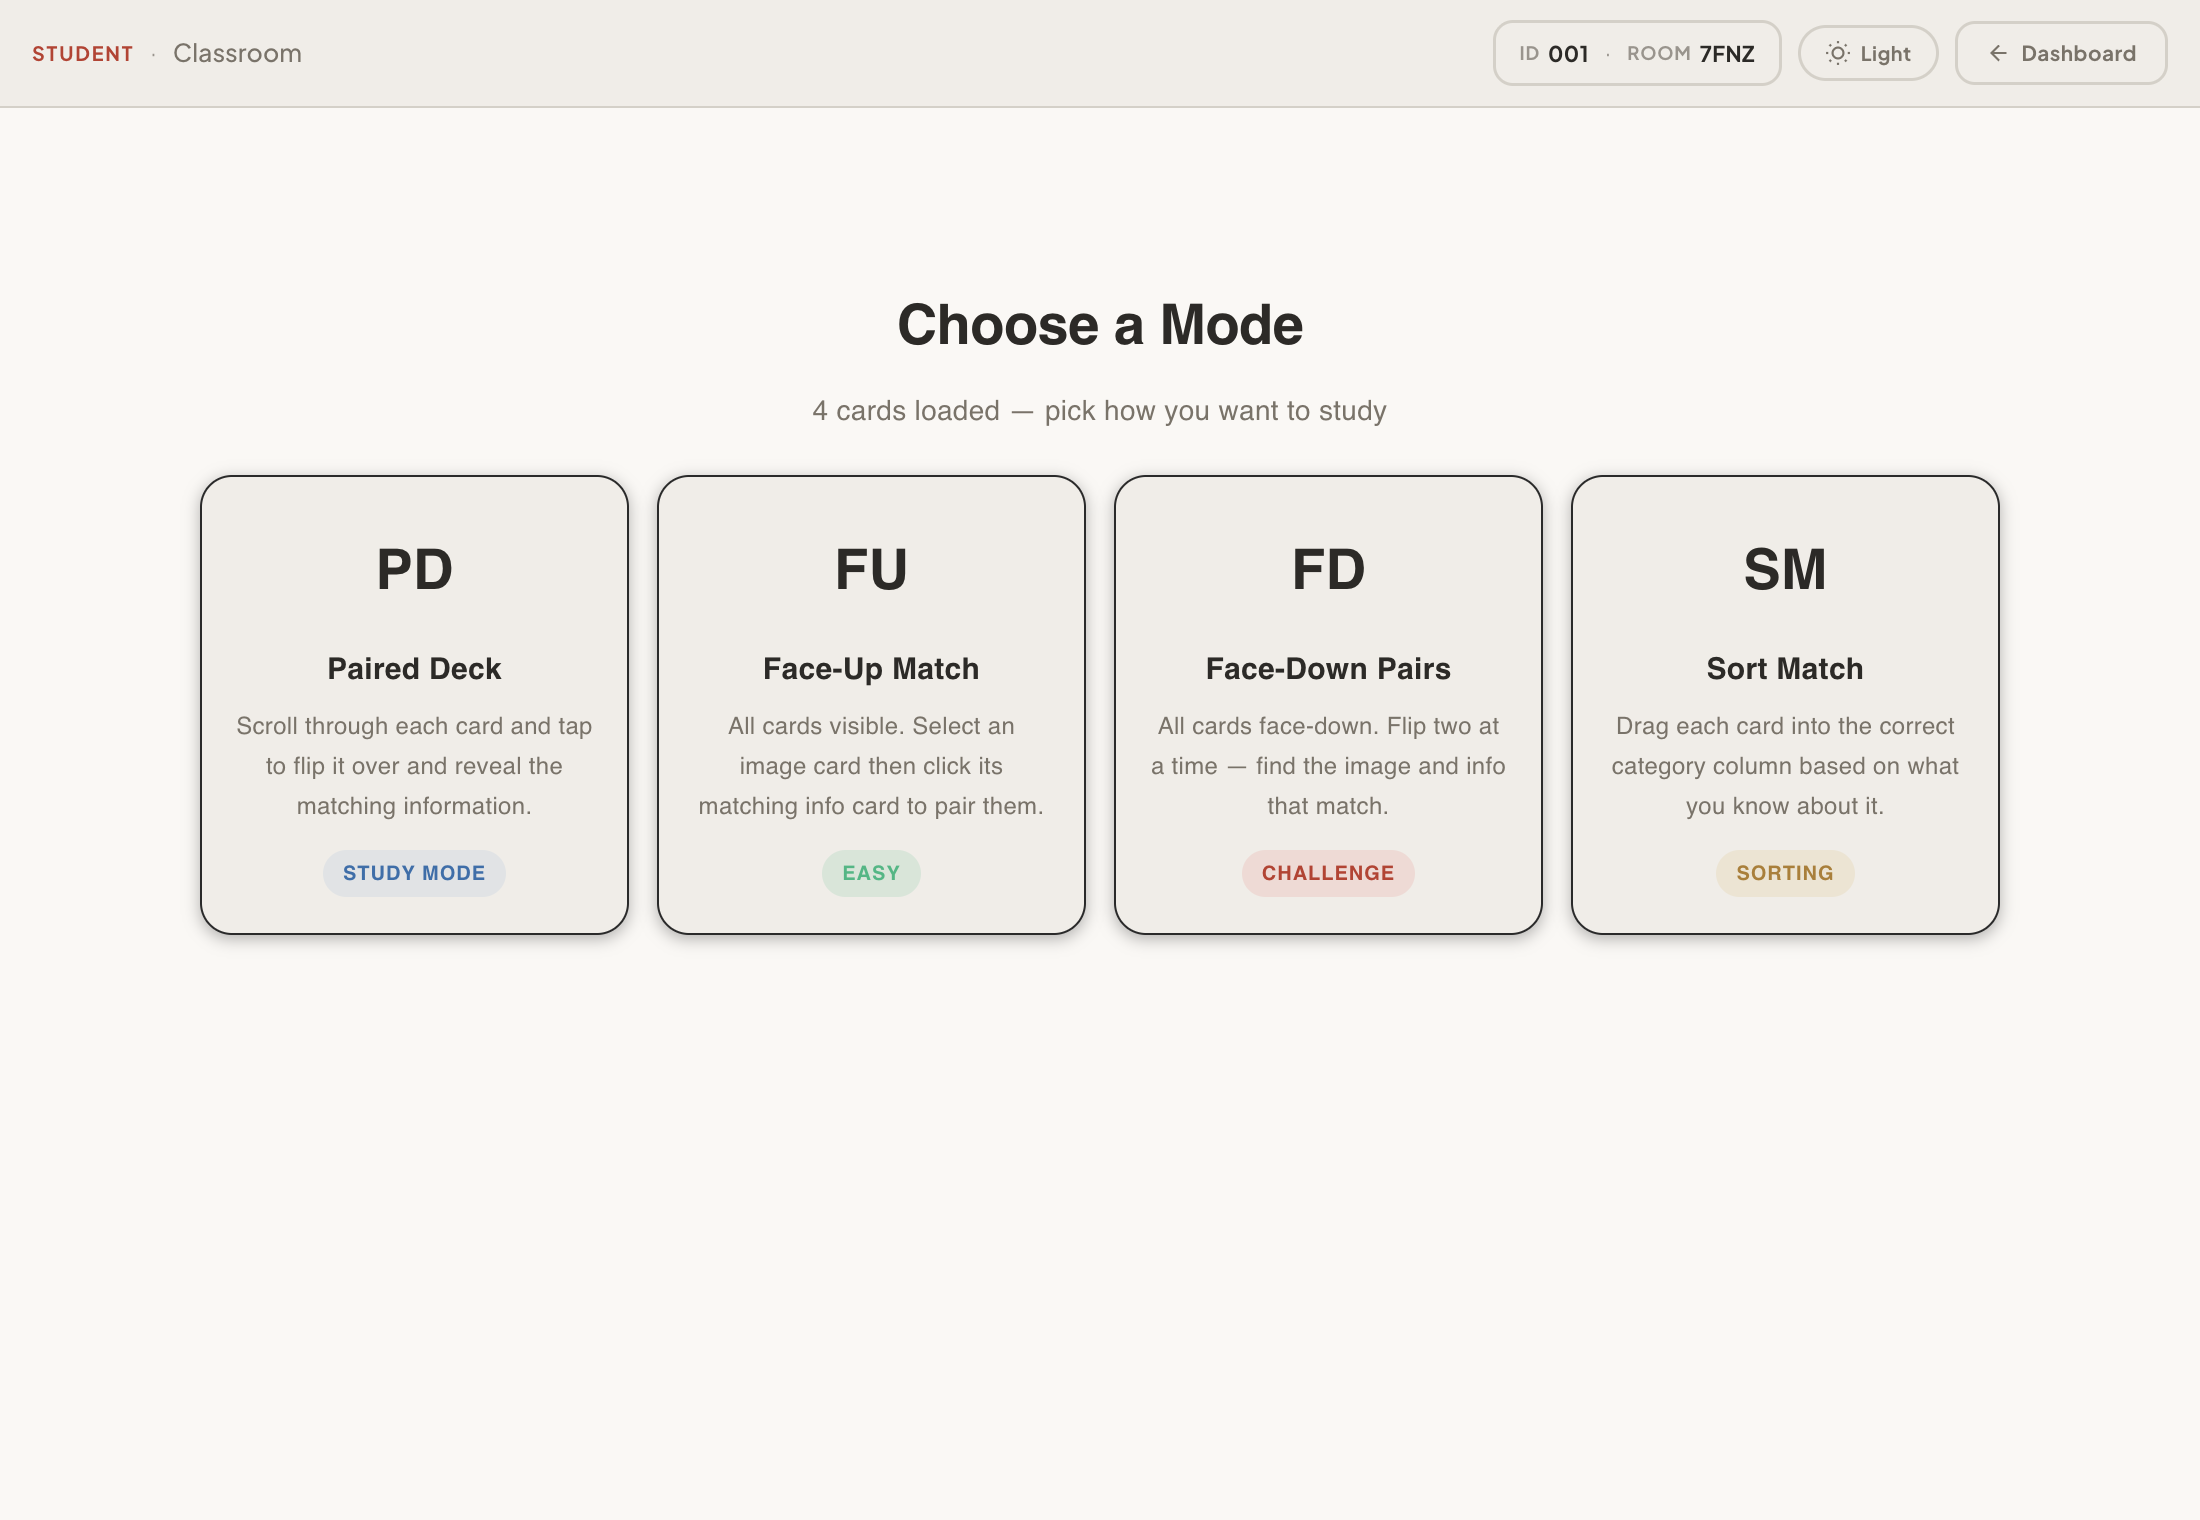2200x1520 pixels.
Task: Click the '4 cards loaded' subtitle
Action: [1099, 410]
